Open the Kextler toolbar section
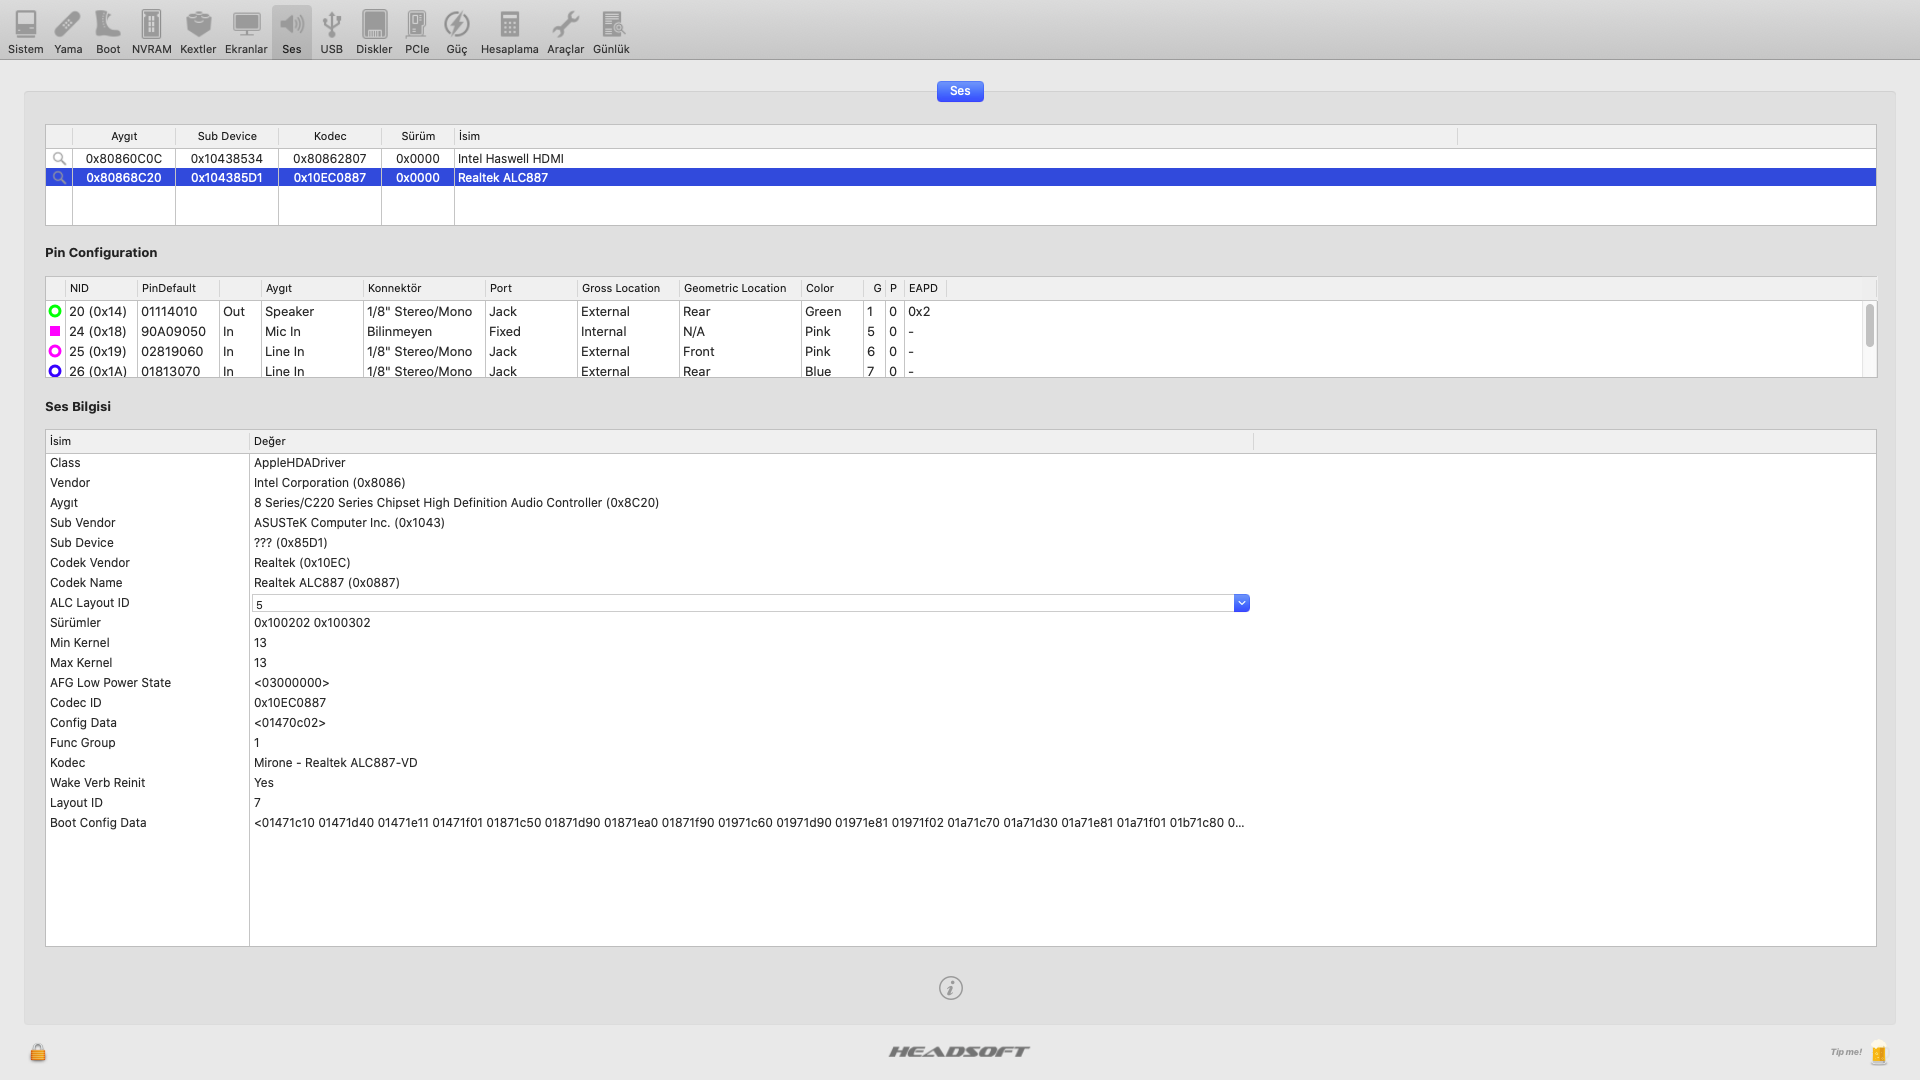Image resolution: width=1920 pixels, height=1080 pixels. 198,31
